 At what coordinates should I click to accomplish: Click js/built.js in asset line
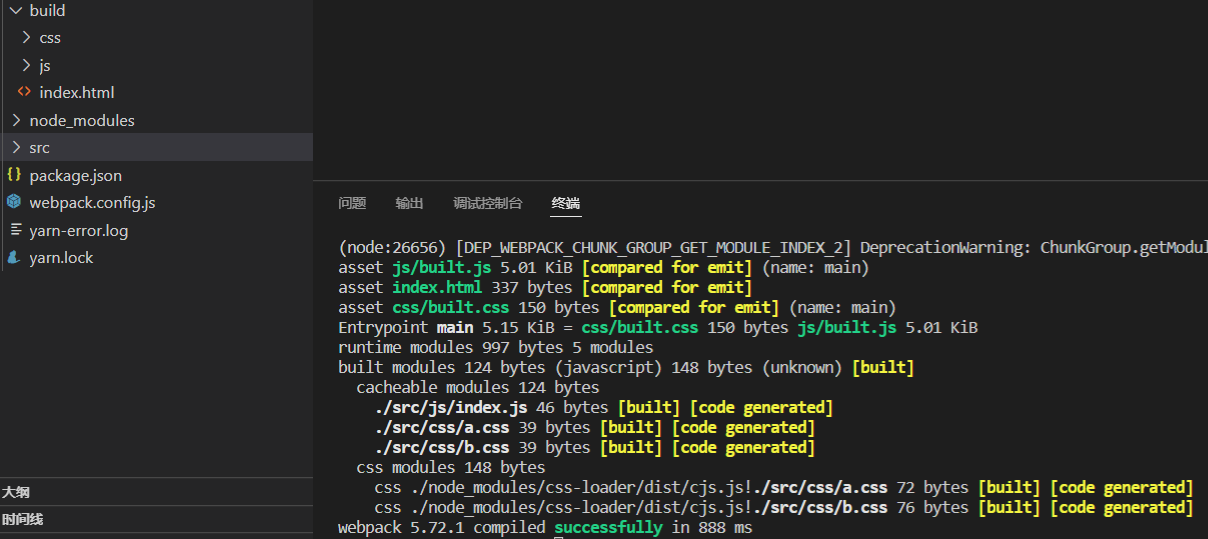click(x=442, y=267)
